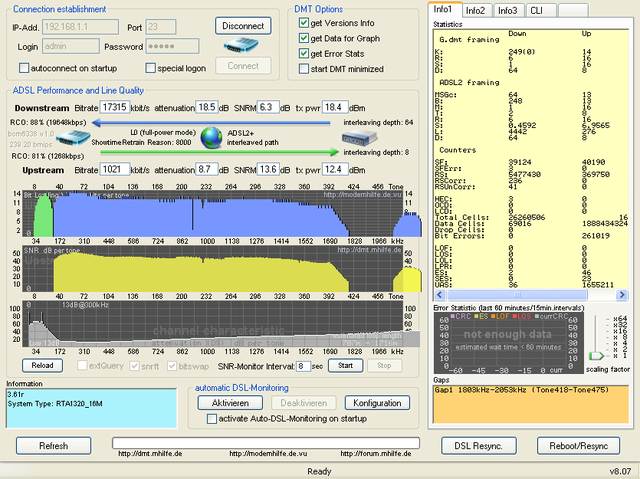Click the Downstream SNRM value 6.3
The height and width of the screenshot is (479, 640).
[268, 107]
